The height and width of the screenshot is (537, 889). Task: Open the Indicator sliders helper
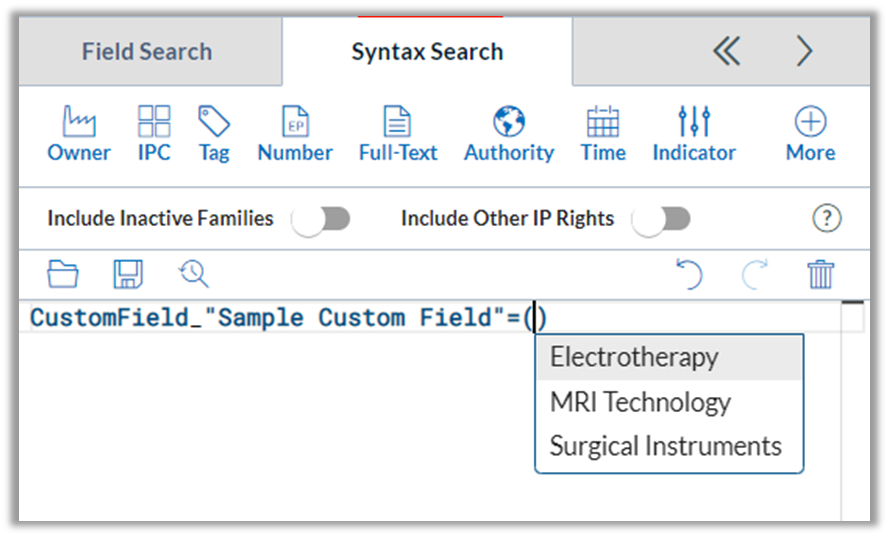[694, 134]
